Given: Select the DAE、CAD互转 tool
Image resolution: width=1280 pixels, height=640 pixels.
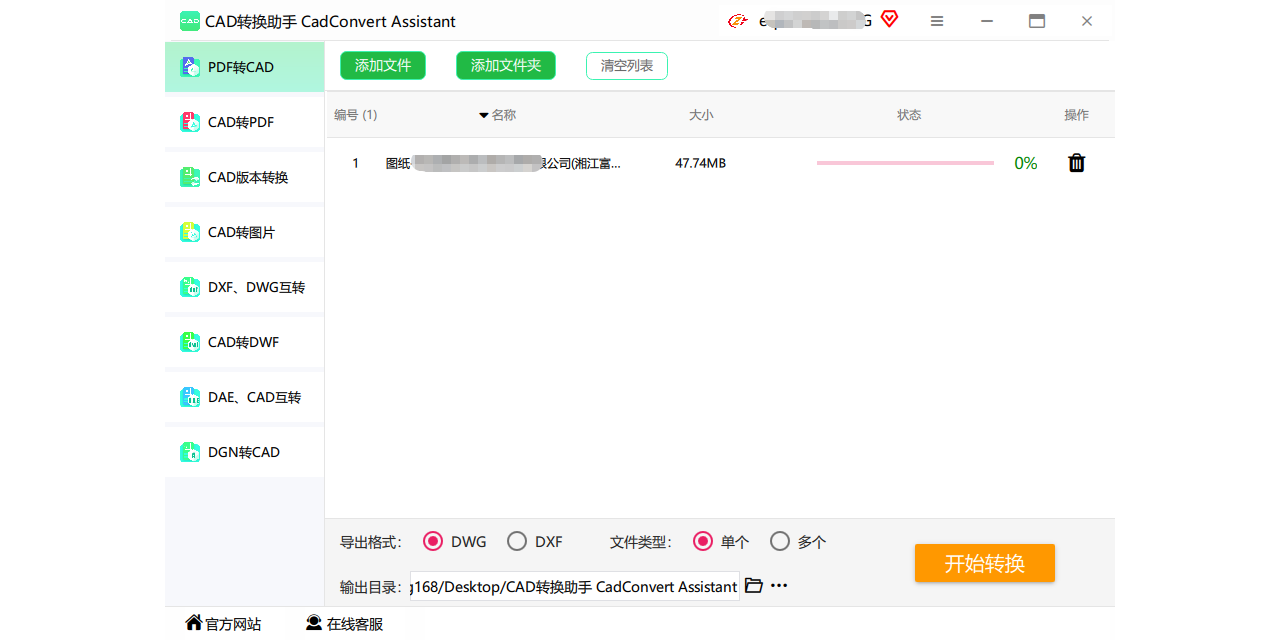Looking at the screenshot, I should click(x=244, y=396).
